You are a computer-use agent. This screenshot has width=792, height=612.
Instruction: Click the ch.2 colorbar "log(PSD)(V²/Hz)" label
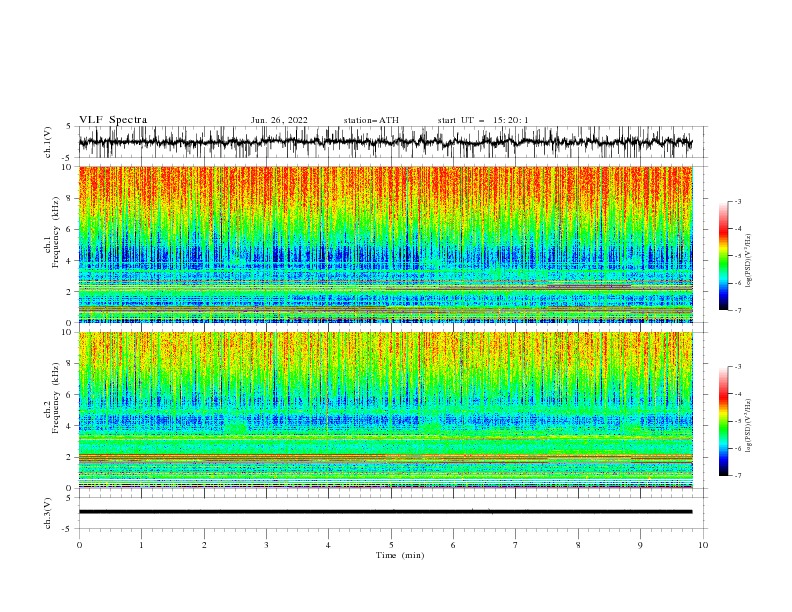pos(749,426)
